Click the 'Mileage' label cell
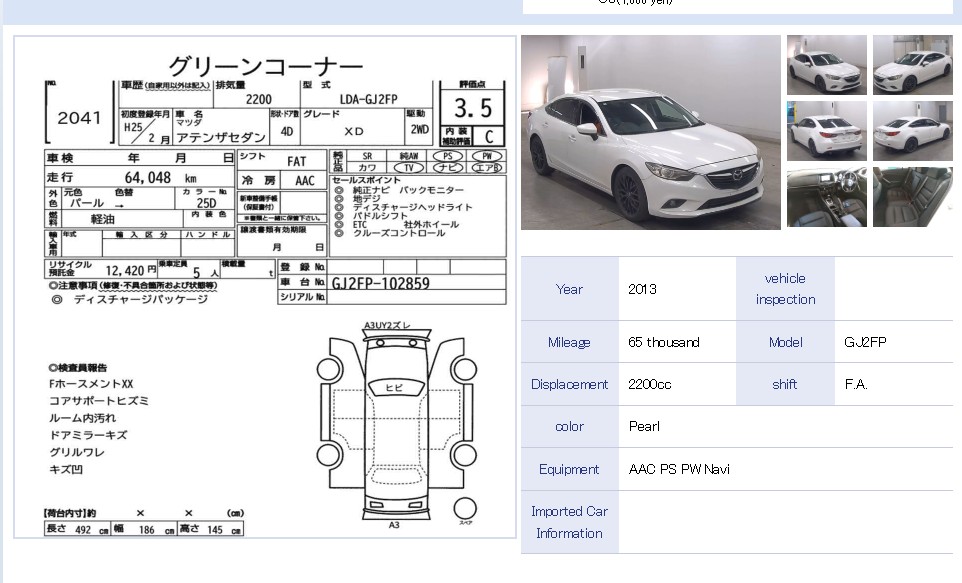Screen dimensions: 962x583 [x=569, y=342]
